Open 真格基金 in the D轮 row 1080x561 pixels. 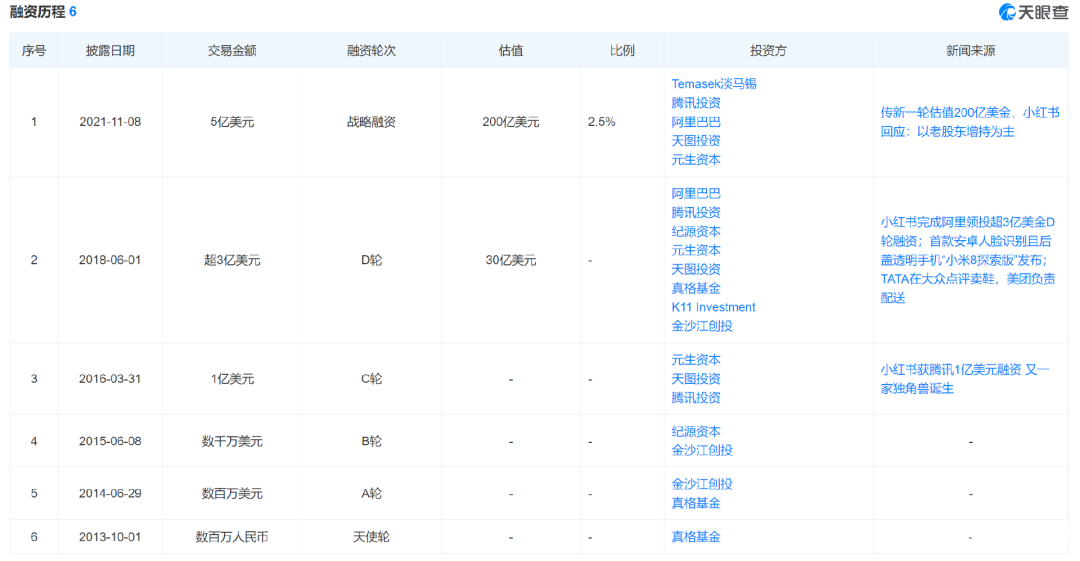pos(696,288)
